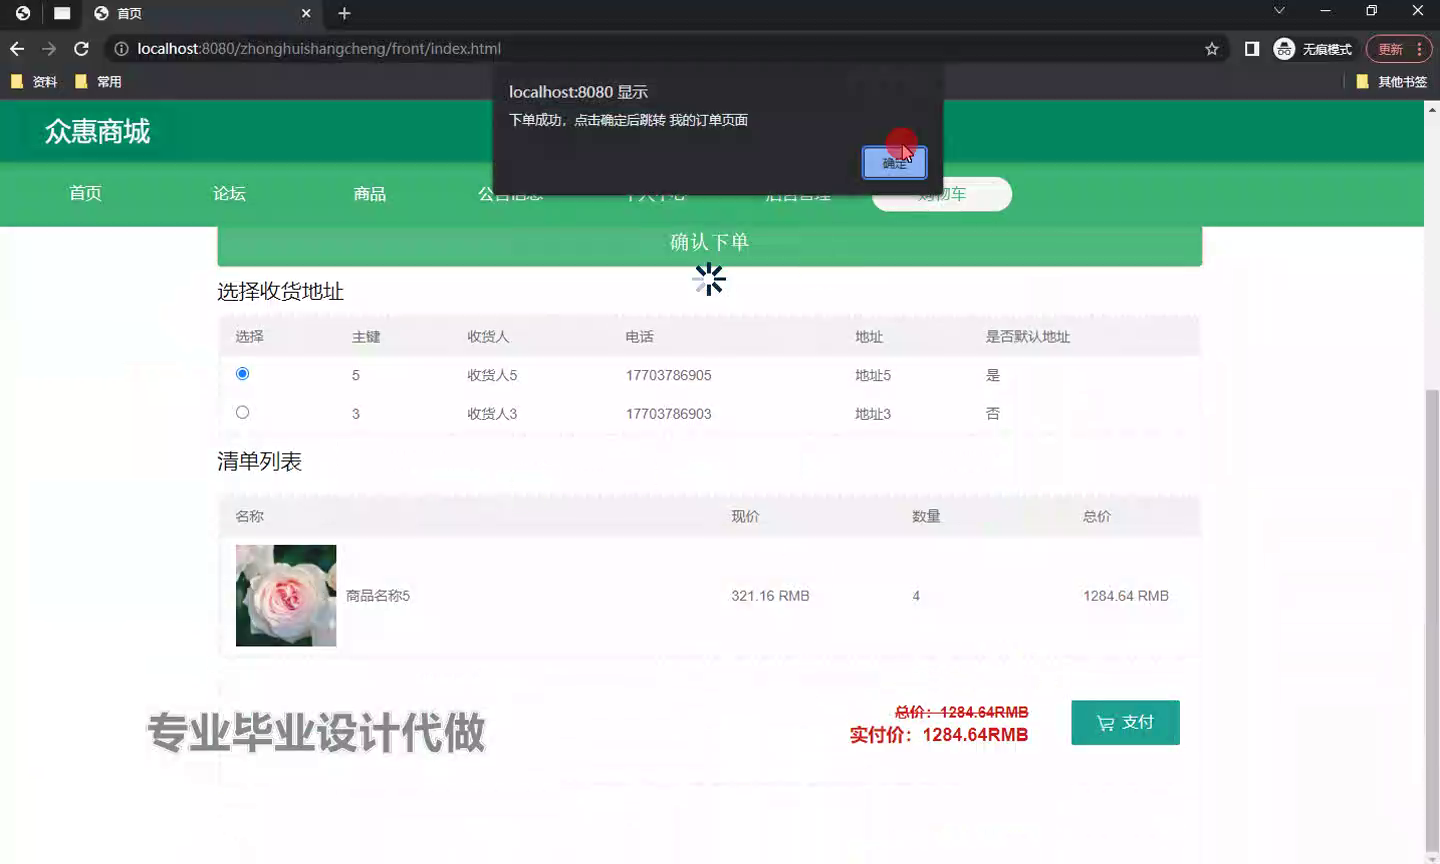Click the 确认下单 button

tap(709, 243)
